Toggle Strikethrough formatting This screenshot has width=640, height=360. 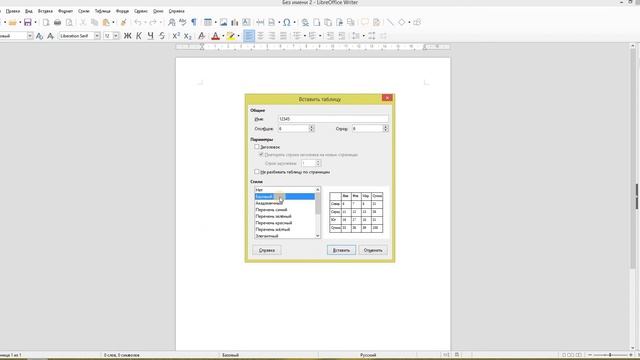162,36
